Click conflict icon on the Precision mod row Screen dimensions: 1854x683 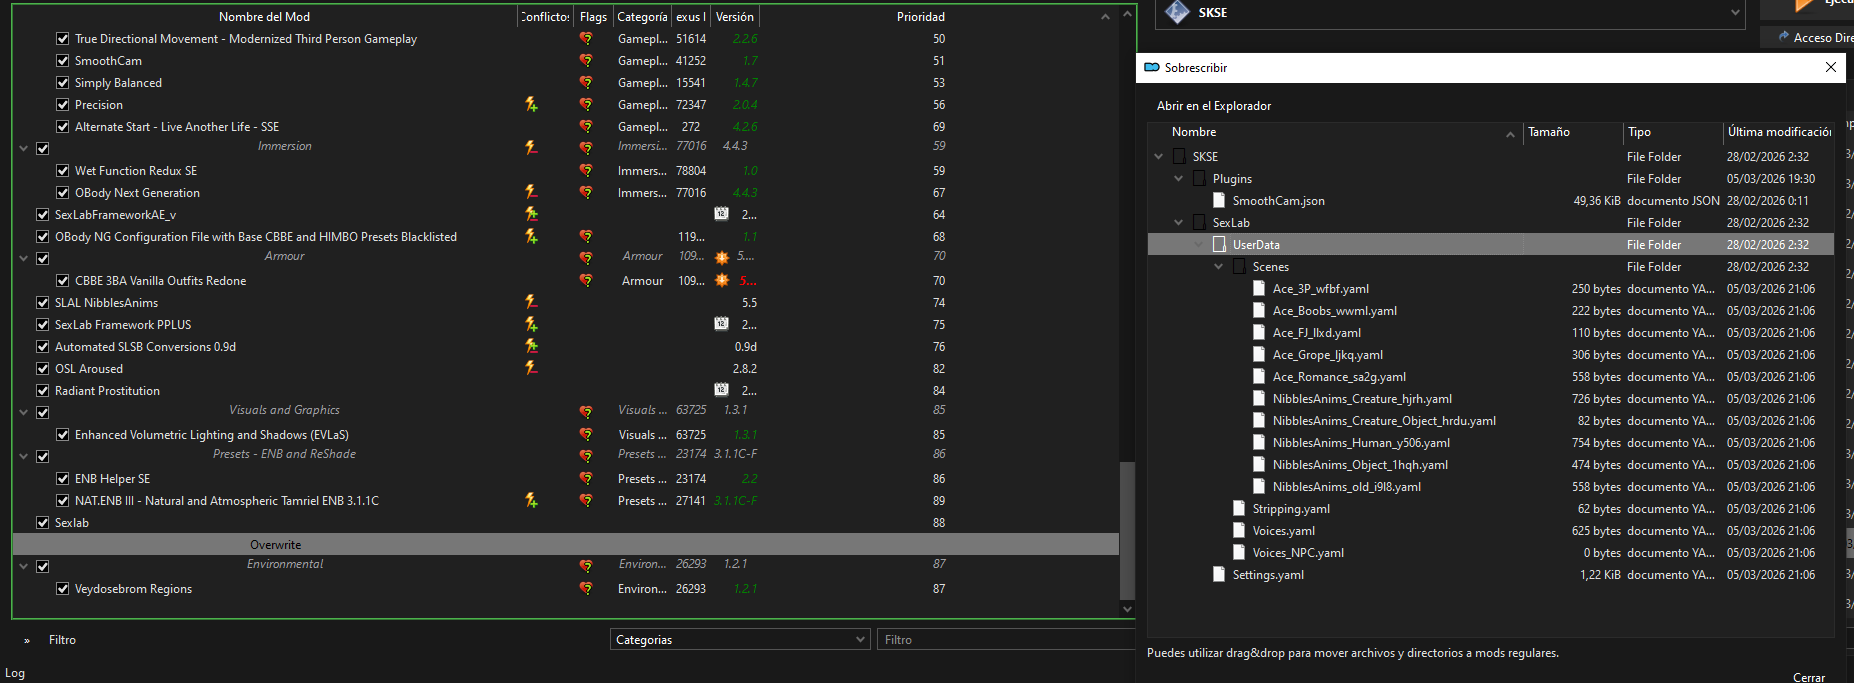tap(531, 104)
